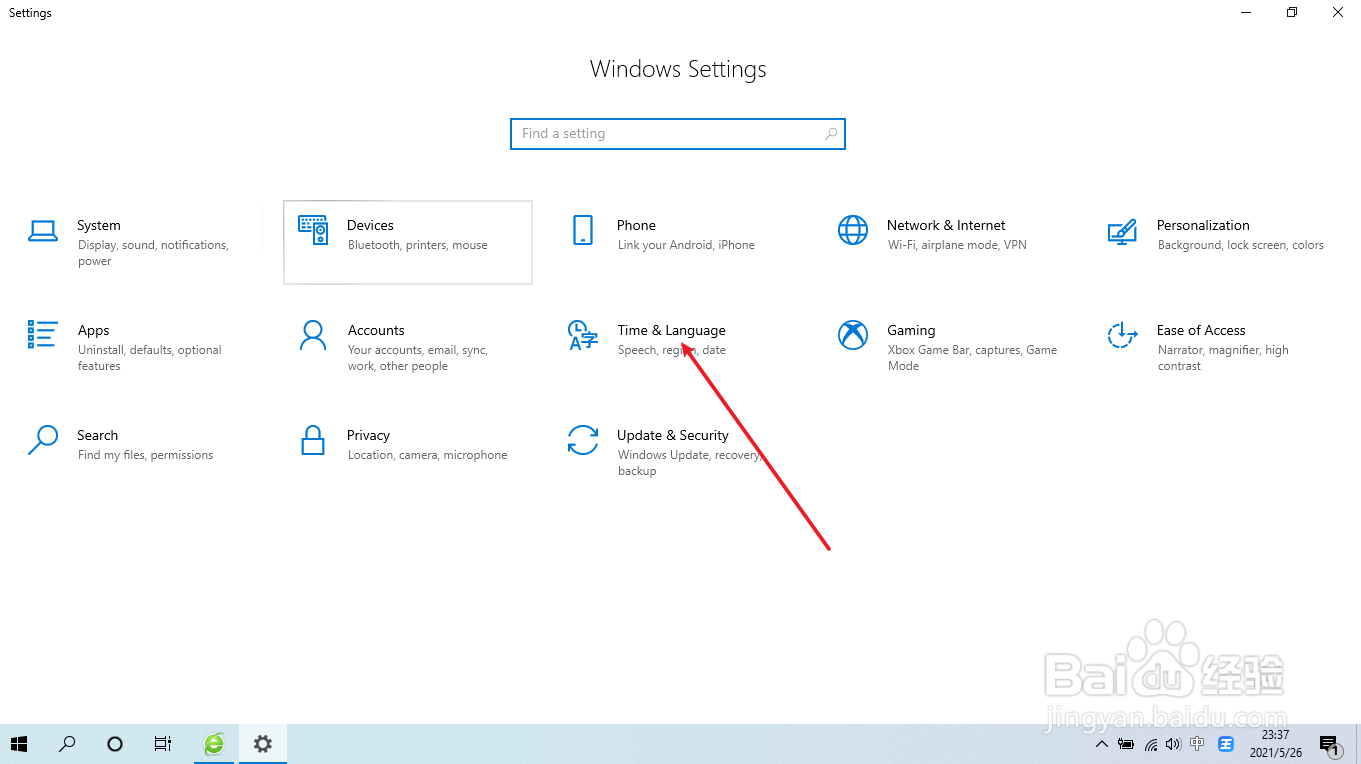
Task: Open the Ease of Access icon
Action: 1122,335
